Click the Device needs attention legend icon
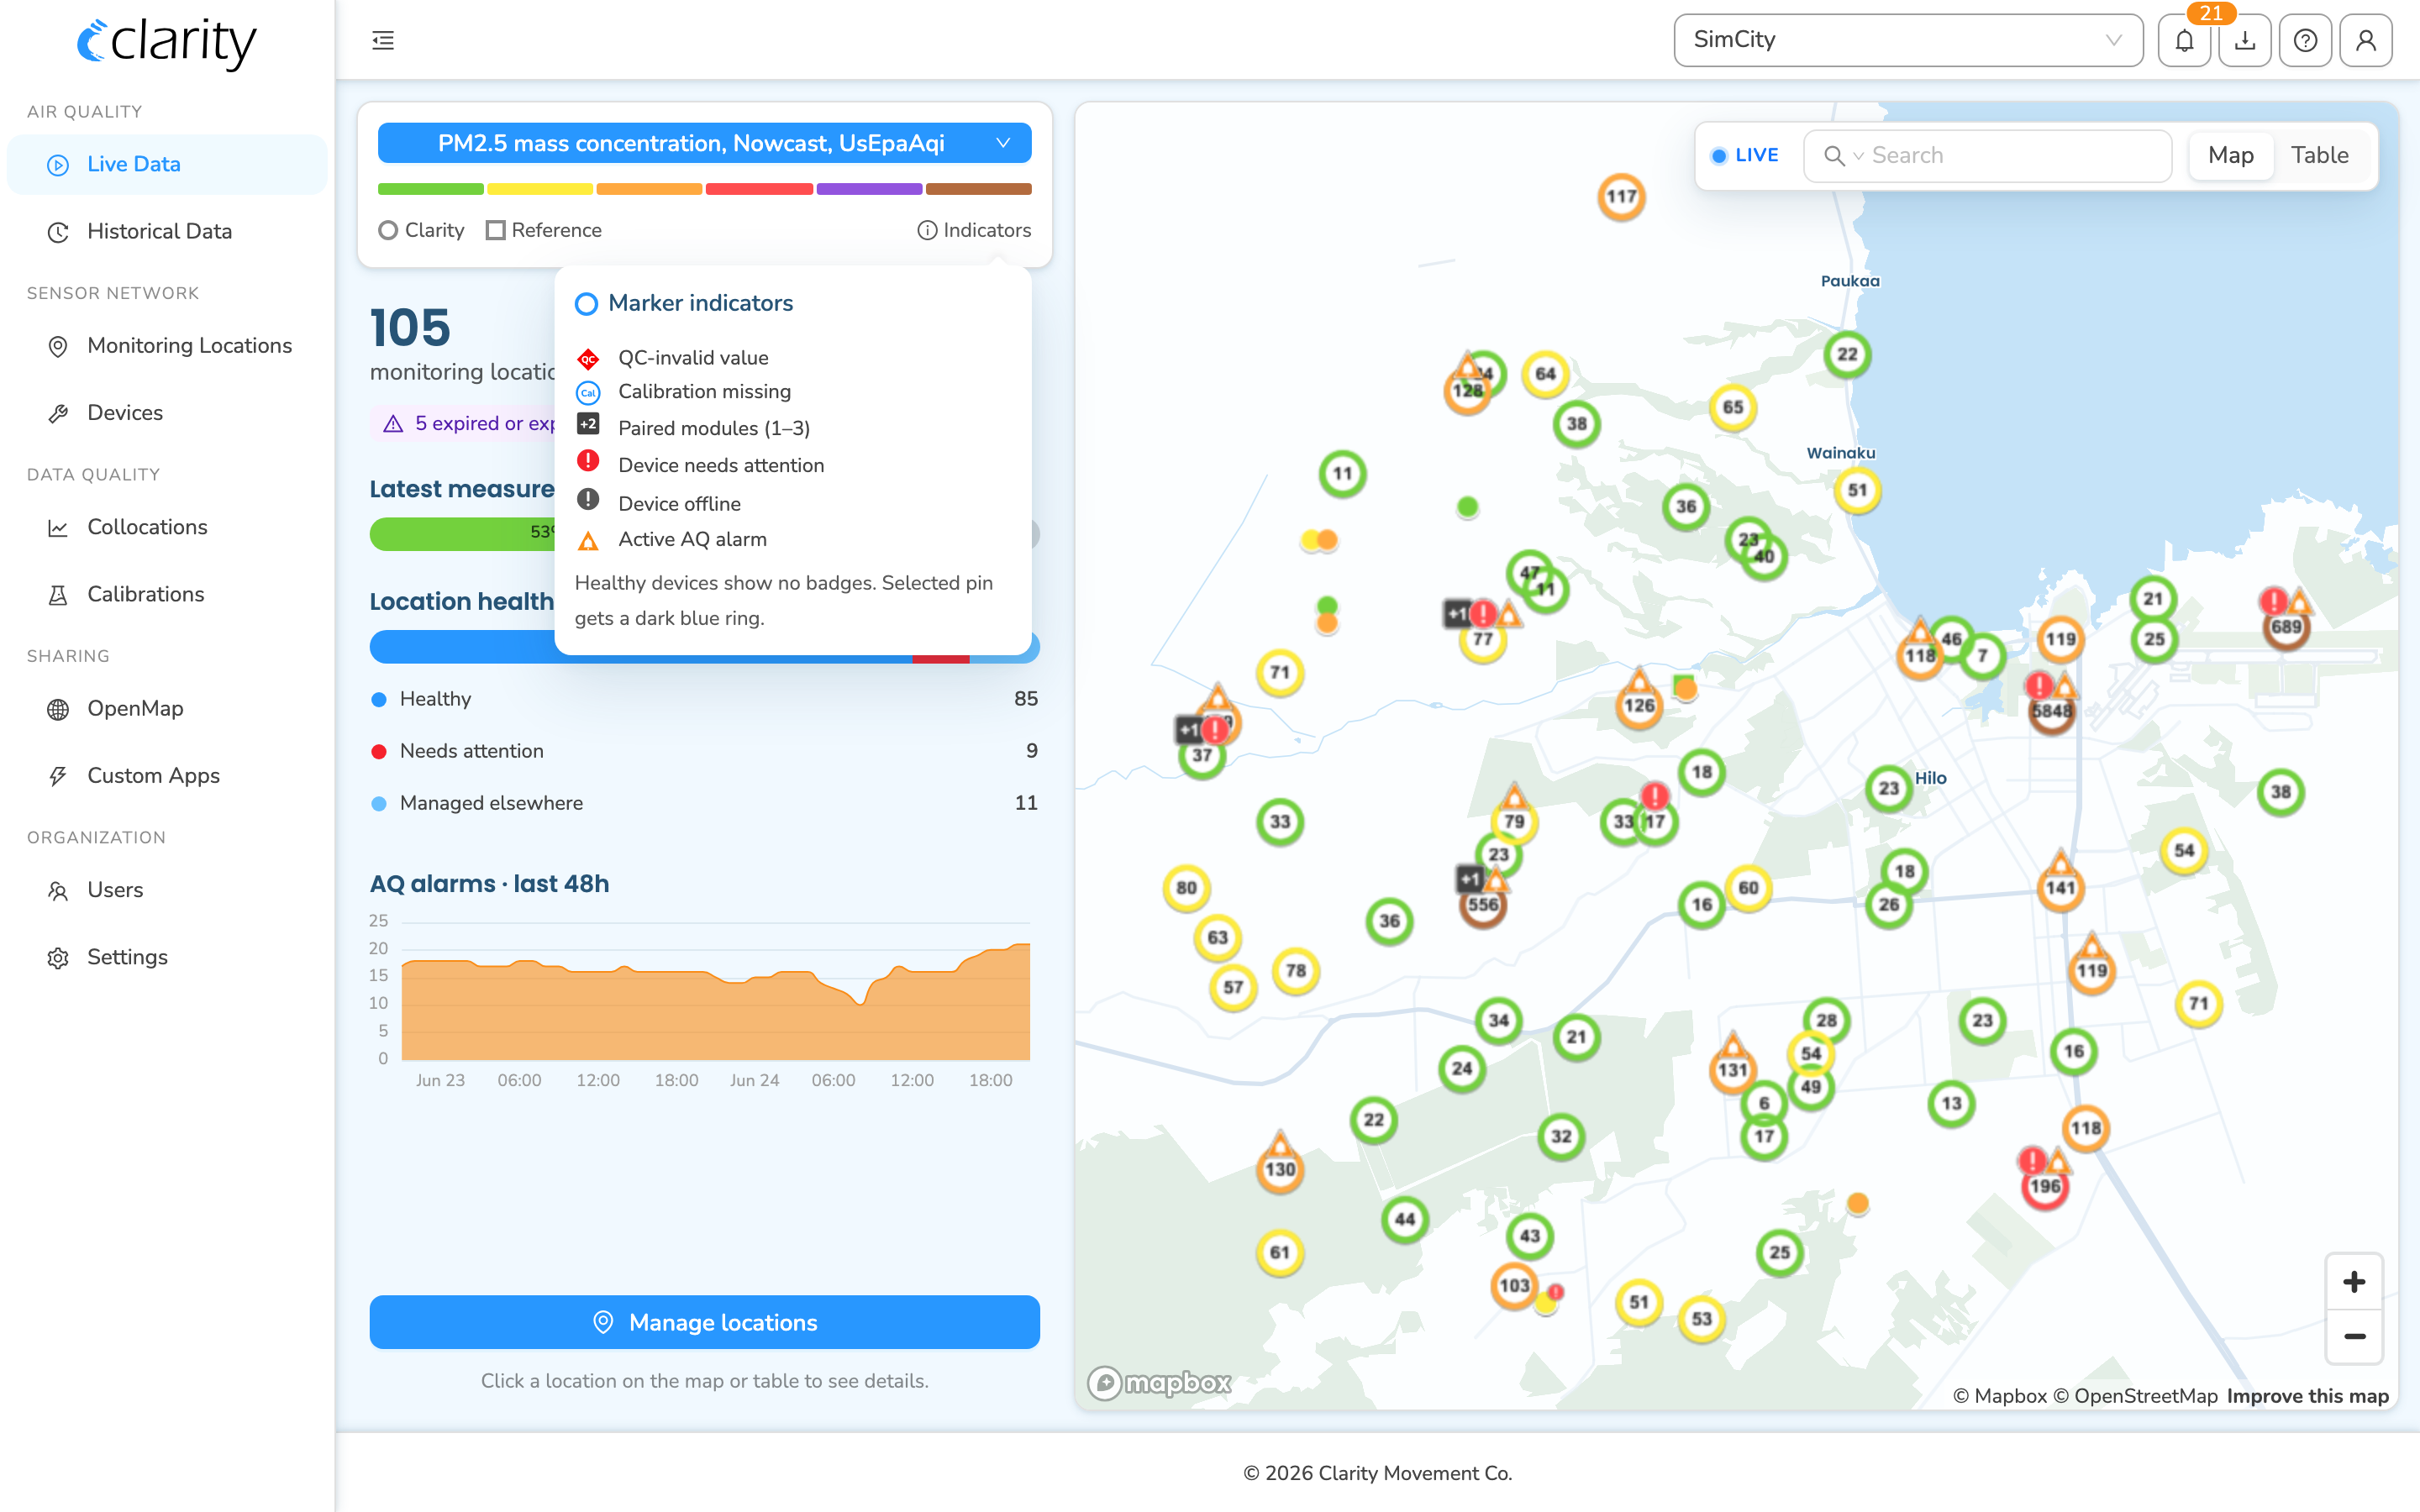Screen dimensions: 2420x1512 click(x=588, y=461)
